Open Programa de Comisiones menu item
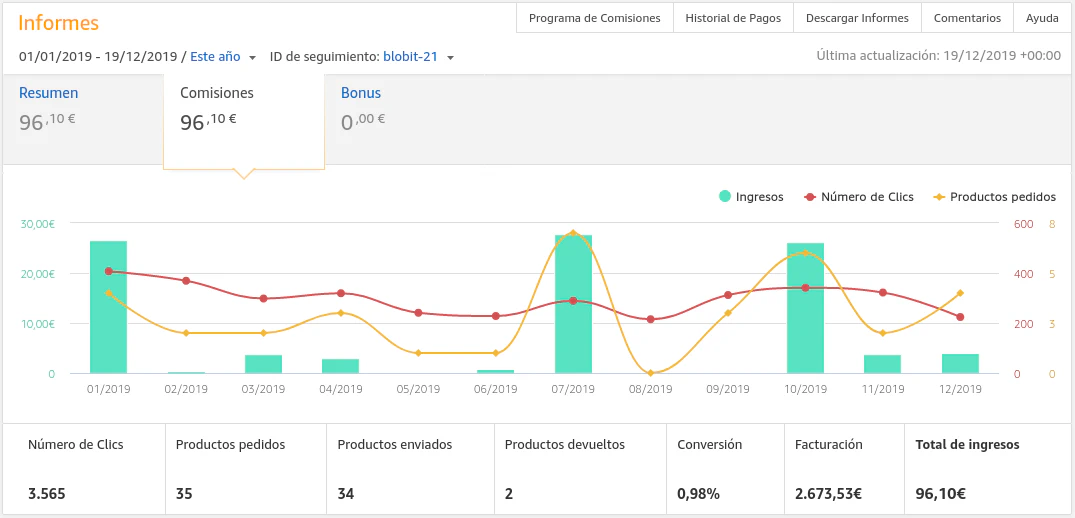This screenshot has width=1075, height=518. tap(594, 18)
